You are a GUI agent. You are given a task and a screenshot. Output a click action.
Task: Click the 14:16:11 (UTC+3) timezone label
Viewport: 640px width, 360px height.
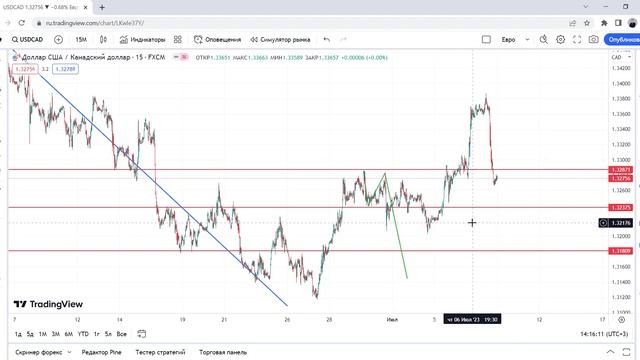(604, 334)
